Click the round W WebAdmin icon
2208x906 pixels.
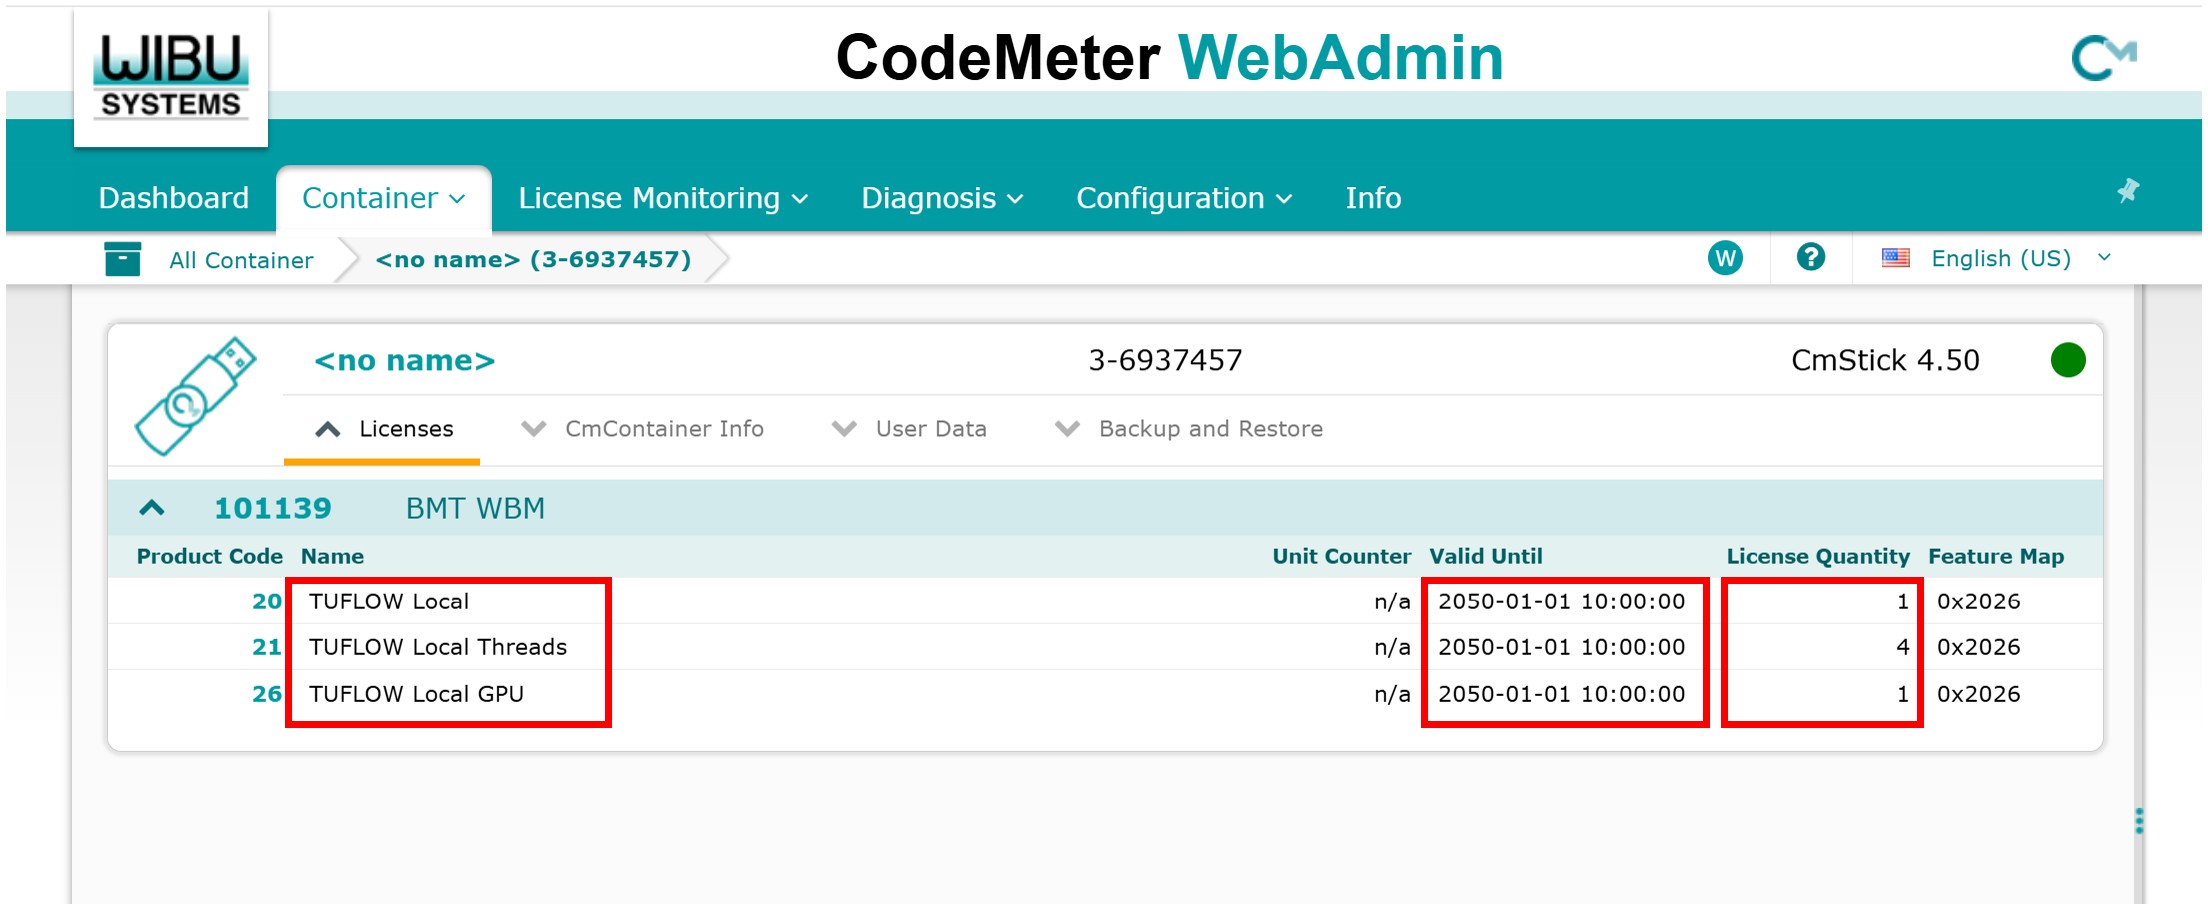click(x=1725, y=258)
